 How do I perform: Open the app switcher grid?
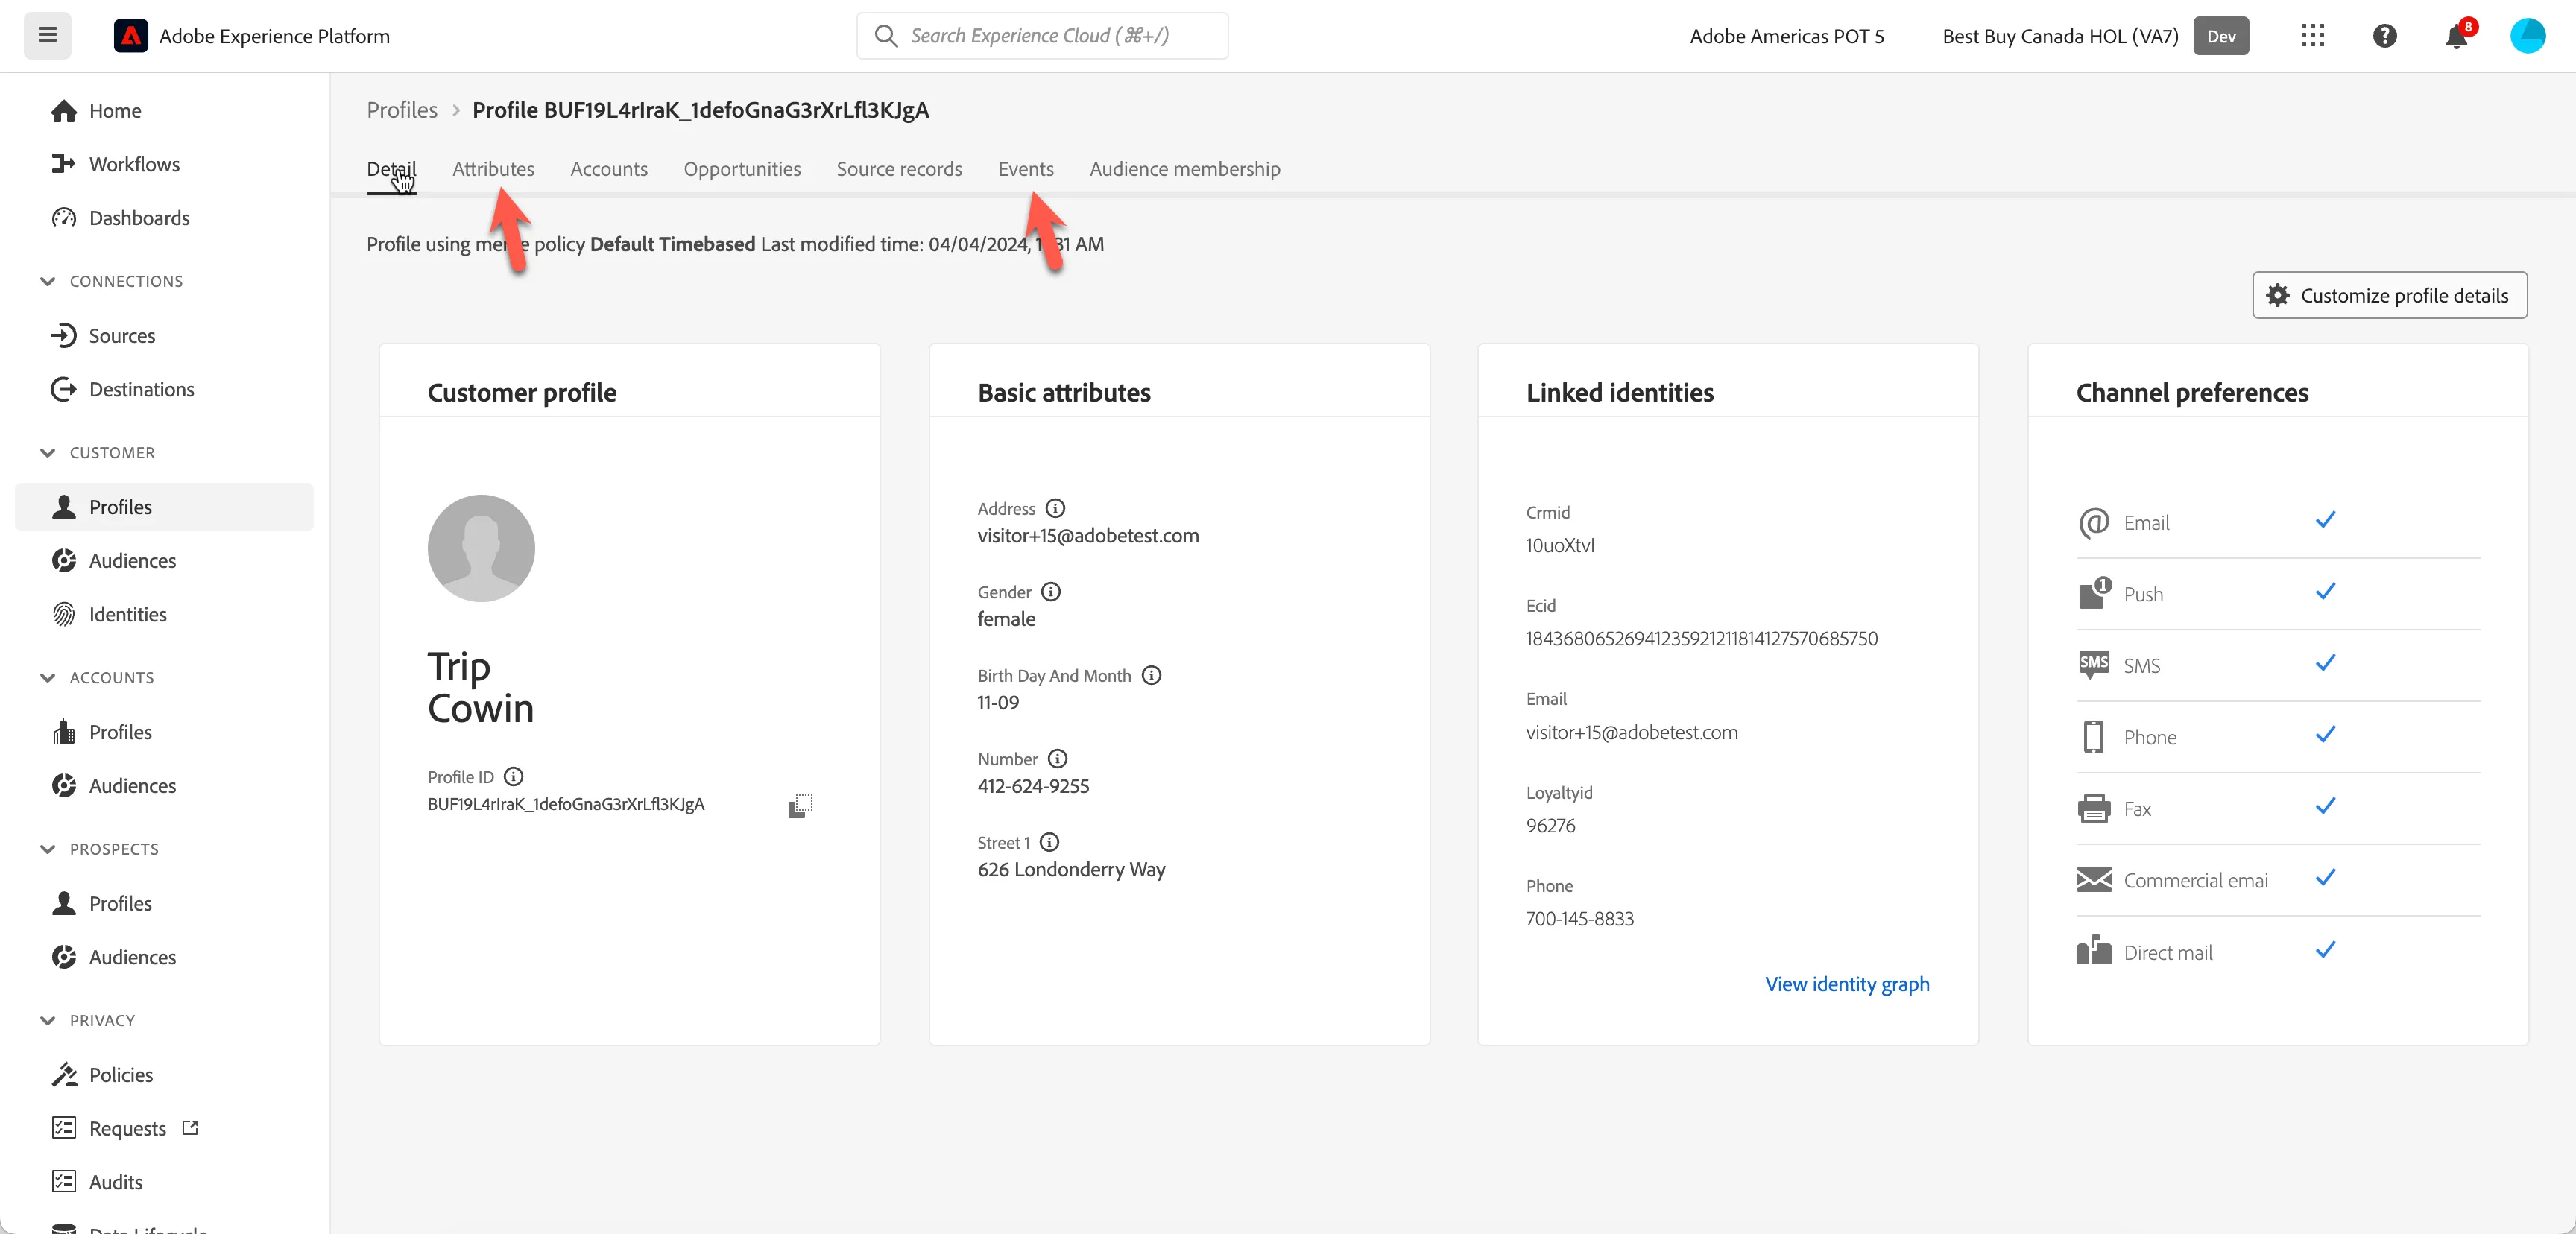(x=2312, y=36)
